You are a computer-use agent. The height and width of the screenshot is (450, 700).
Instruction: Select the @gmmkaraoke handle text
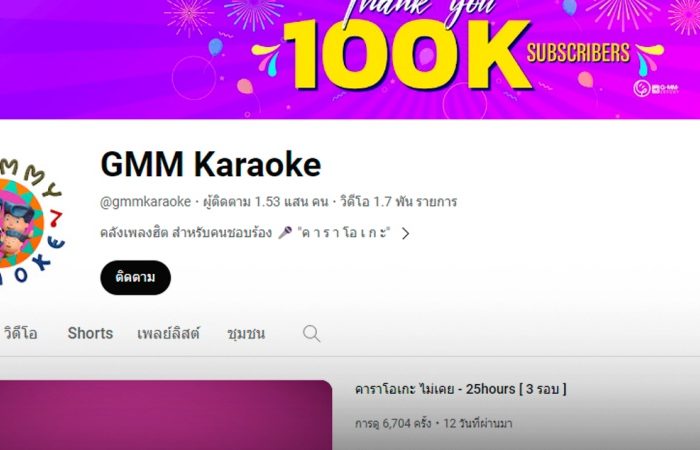146,202
